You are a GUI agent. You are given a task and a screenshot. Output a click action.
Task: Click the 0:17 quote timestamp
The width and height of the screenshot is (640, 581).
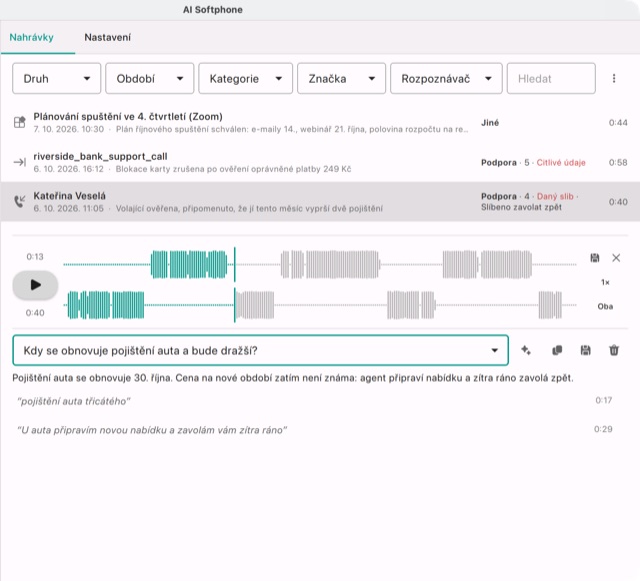click(x=604, y=400)
